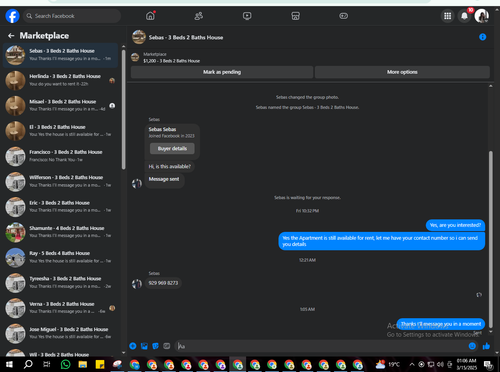Screen dimensions: 500x372
Task: Click the chat messages scrollbar
Action: click(491, 239)
